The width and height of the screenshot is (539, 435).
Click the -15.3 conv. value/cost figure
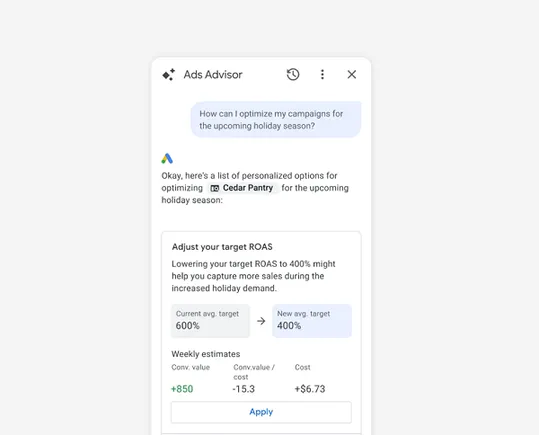[x=244, y=389]
